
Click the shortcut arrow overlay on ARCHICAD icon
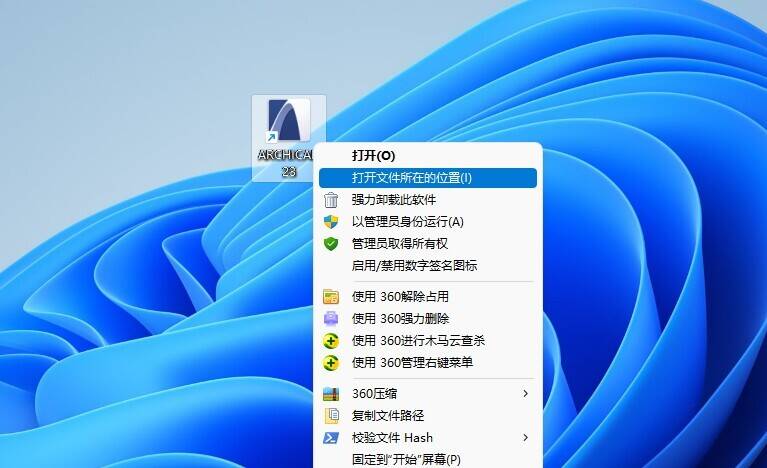[270, 138]
